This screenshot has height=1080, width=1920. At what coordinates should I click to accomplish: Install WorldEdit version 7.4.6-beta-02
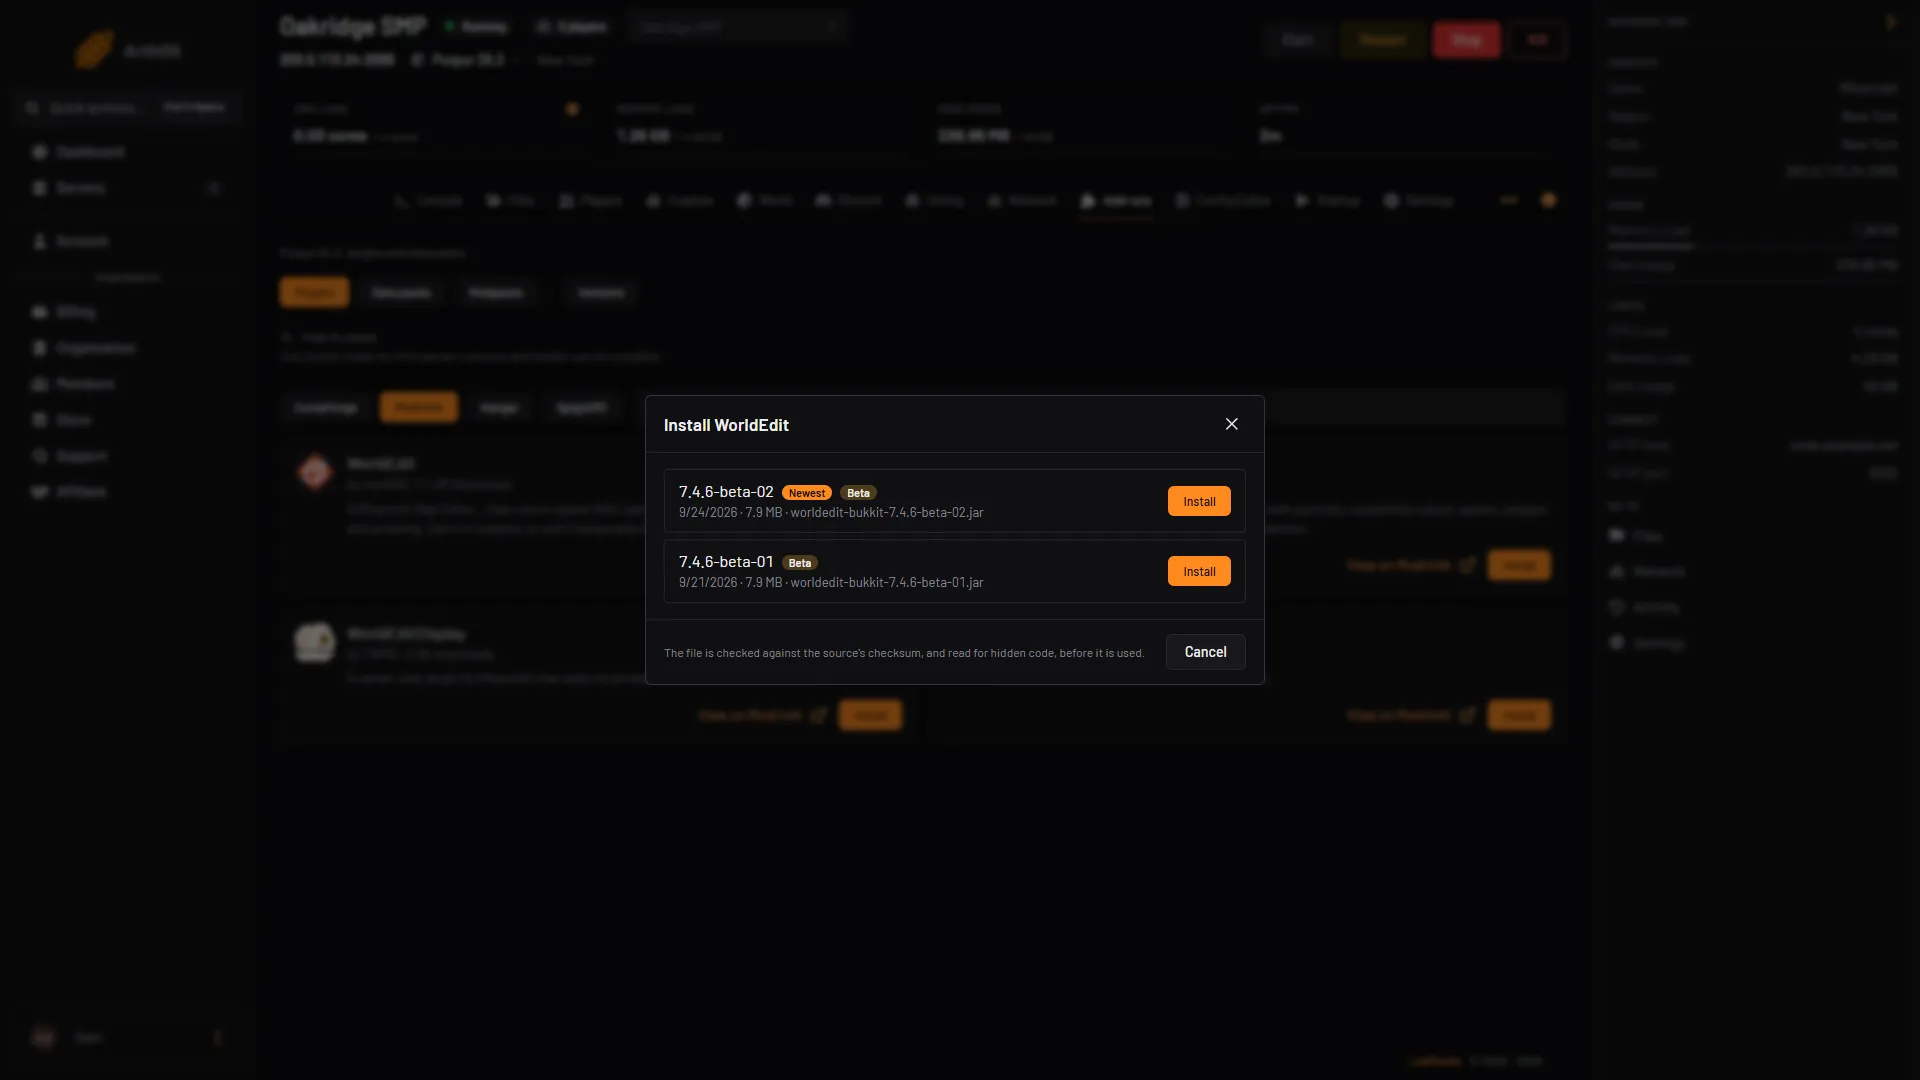pyautogui.click(x=1199, y=501)
